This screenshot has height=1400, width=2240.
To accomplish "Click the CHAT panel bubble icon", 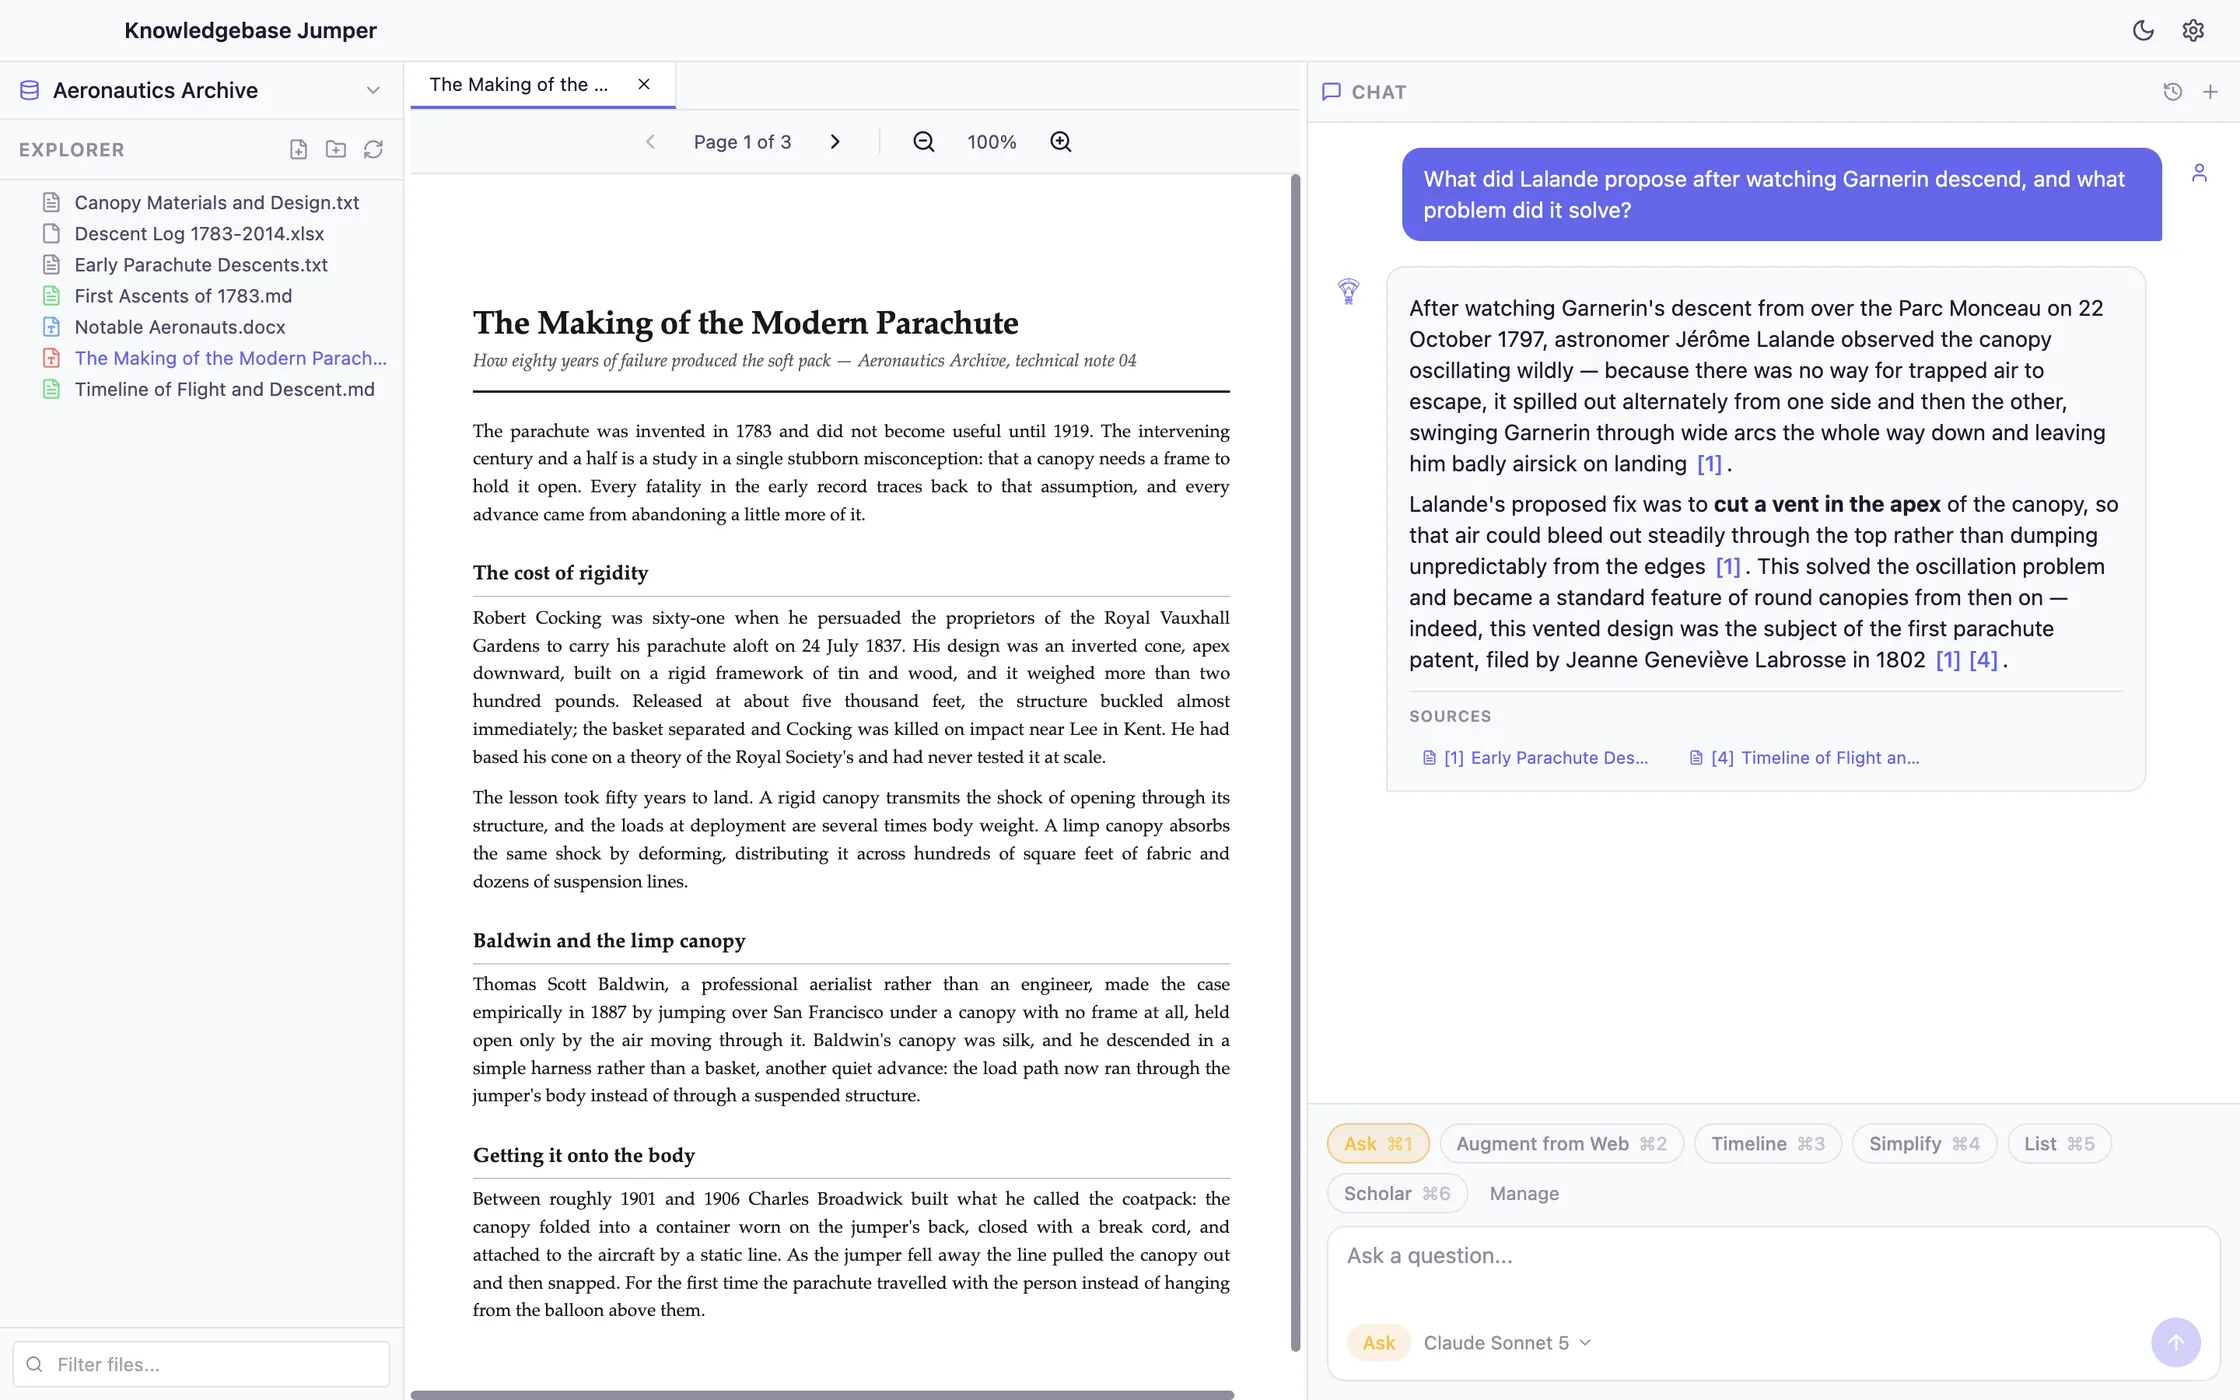I will click(x=1331, y=91).
